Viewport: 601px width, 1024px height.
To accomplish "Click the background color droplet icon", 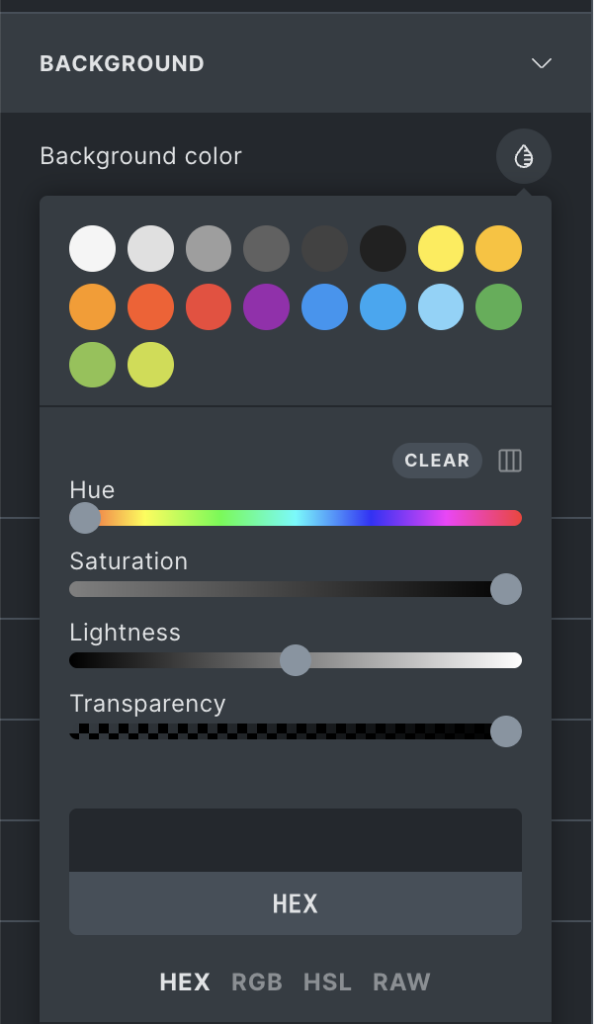I will [523, 157].
